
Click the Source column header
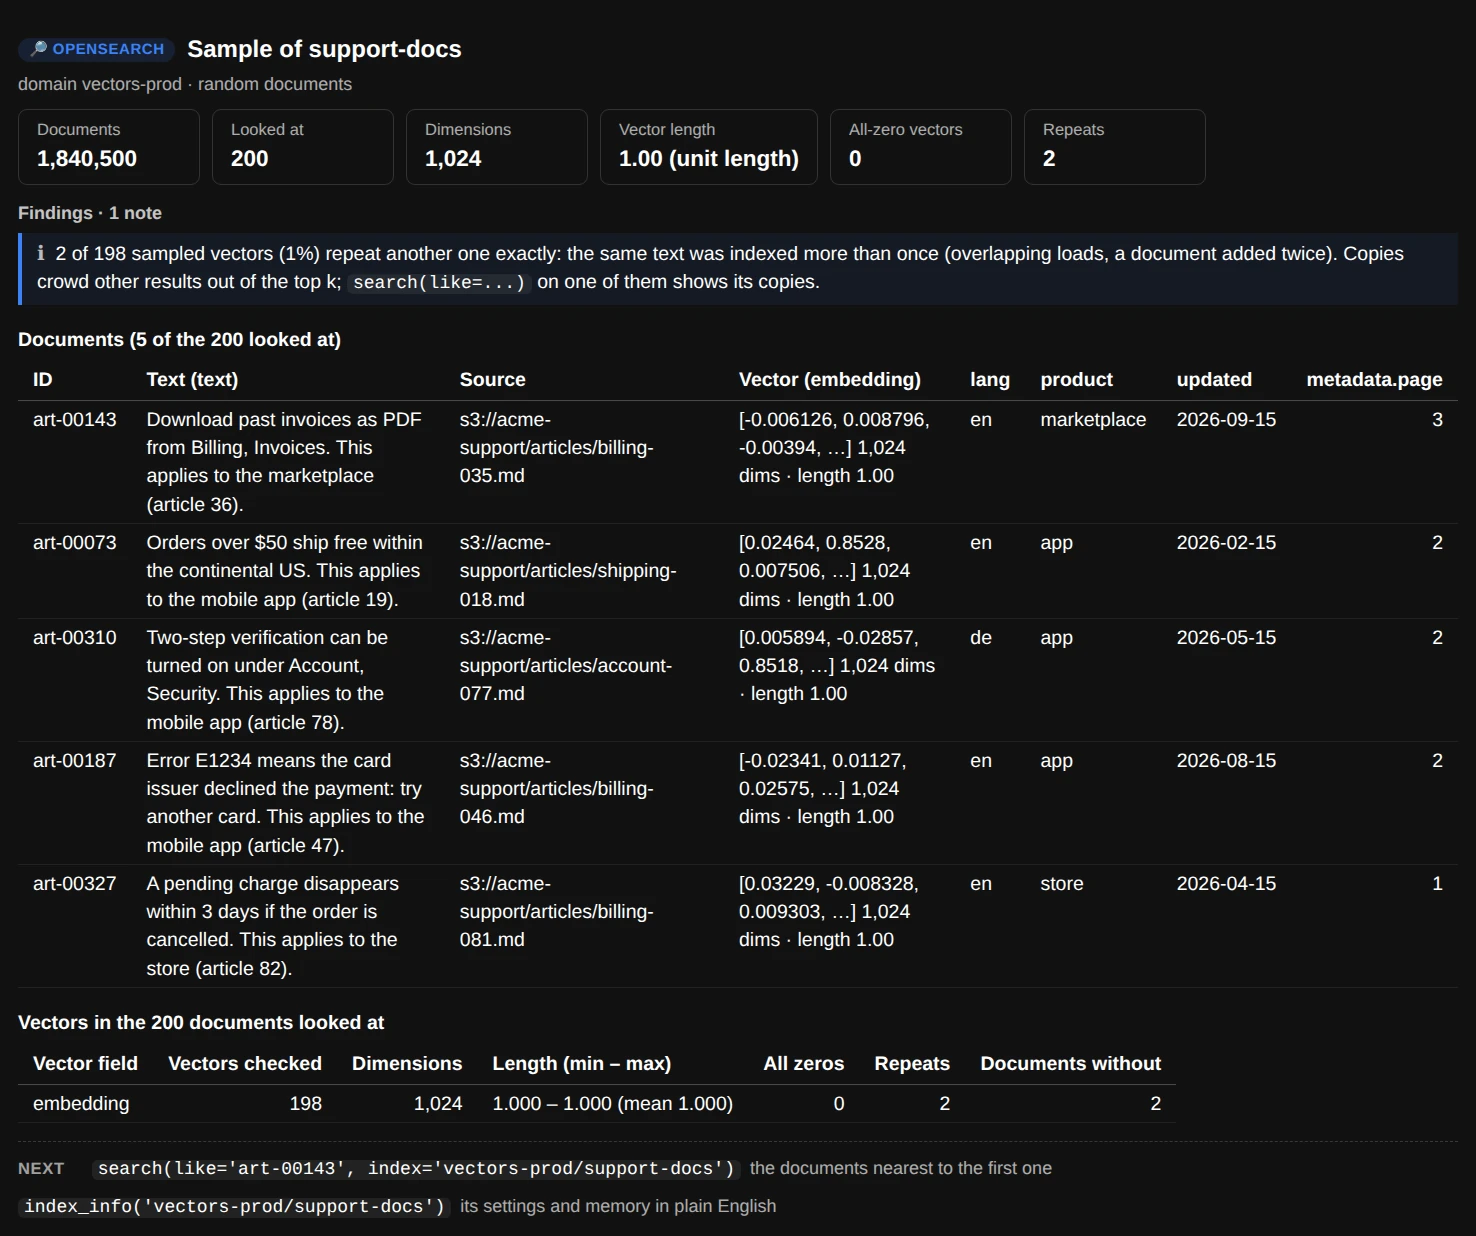click(x=493, y=380)
